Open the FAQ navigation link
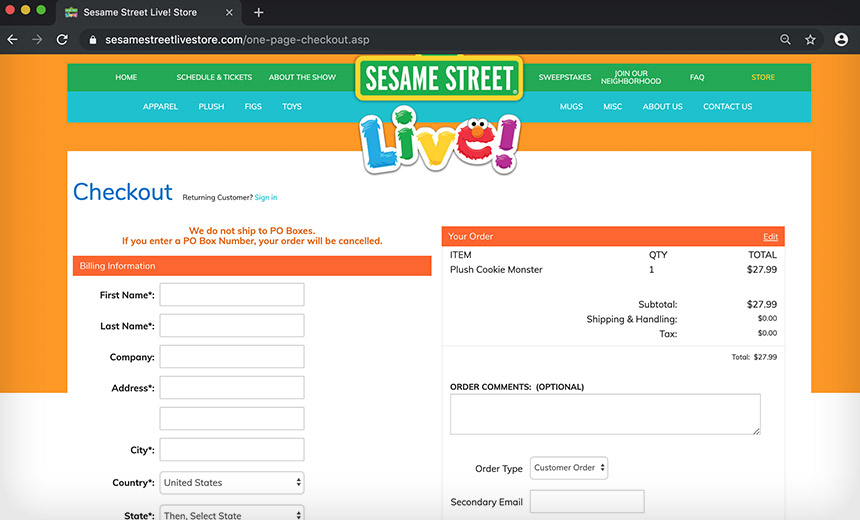Viewport: 860px width, 520px height. point(697,77)
